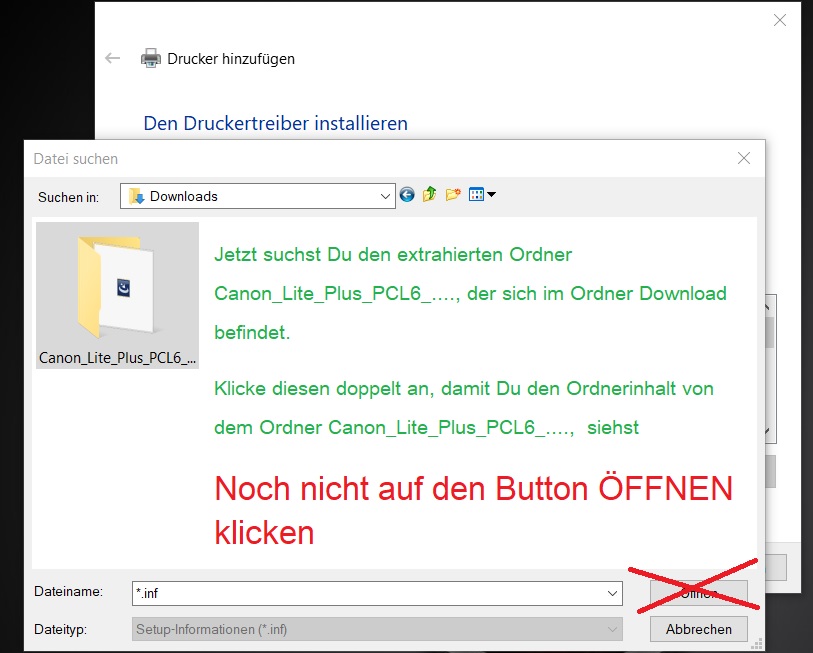Click the Suchen in: label

(x=68, y=197)
